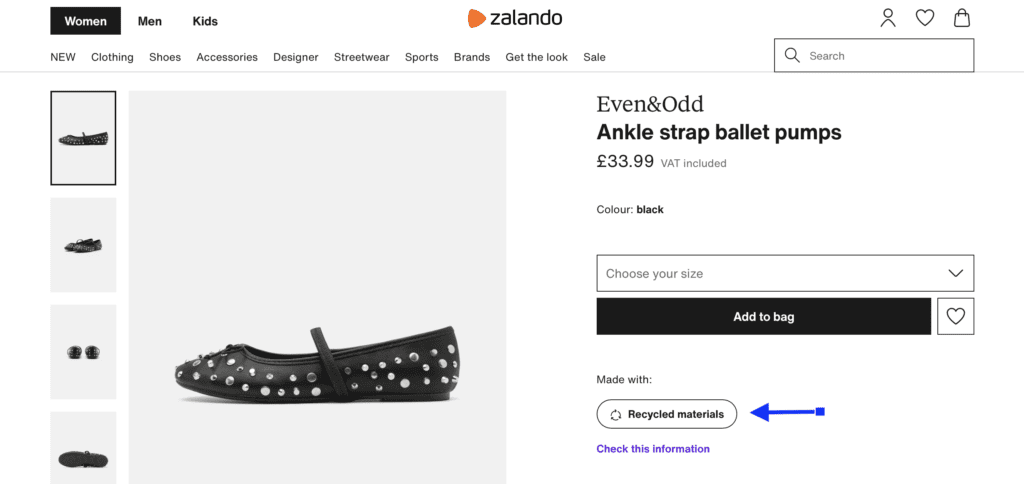
Task: Select the second shoe thumbnail
Action: point(83,245)
